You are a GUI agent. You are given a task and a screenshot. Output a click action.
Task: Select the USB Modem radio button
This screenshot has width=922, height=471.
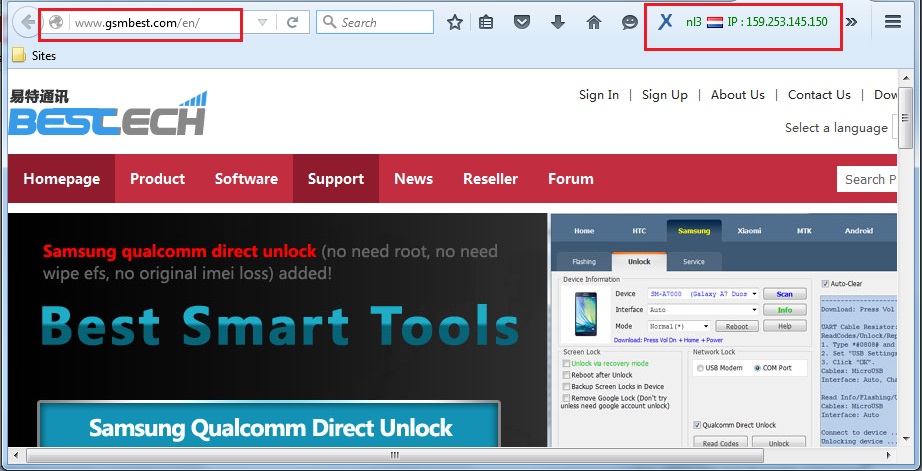pyautogui.click(x=700, y=368)
